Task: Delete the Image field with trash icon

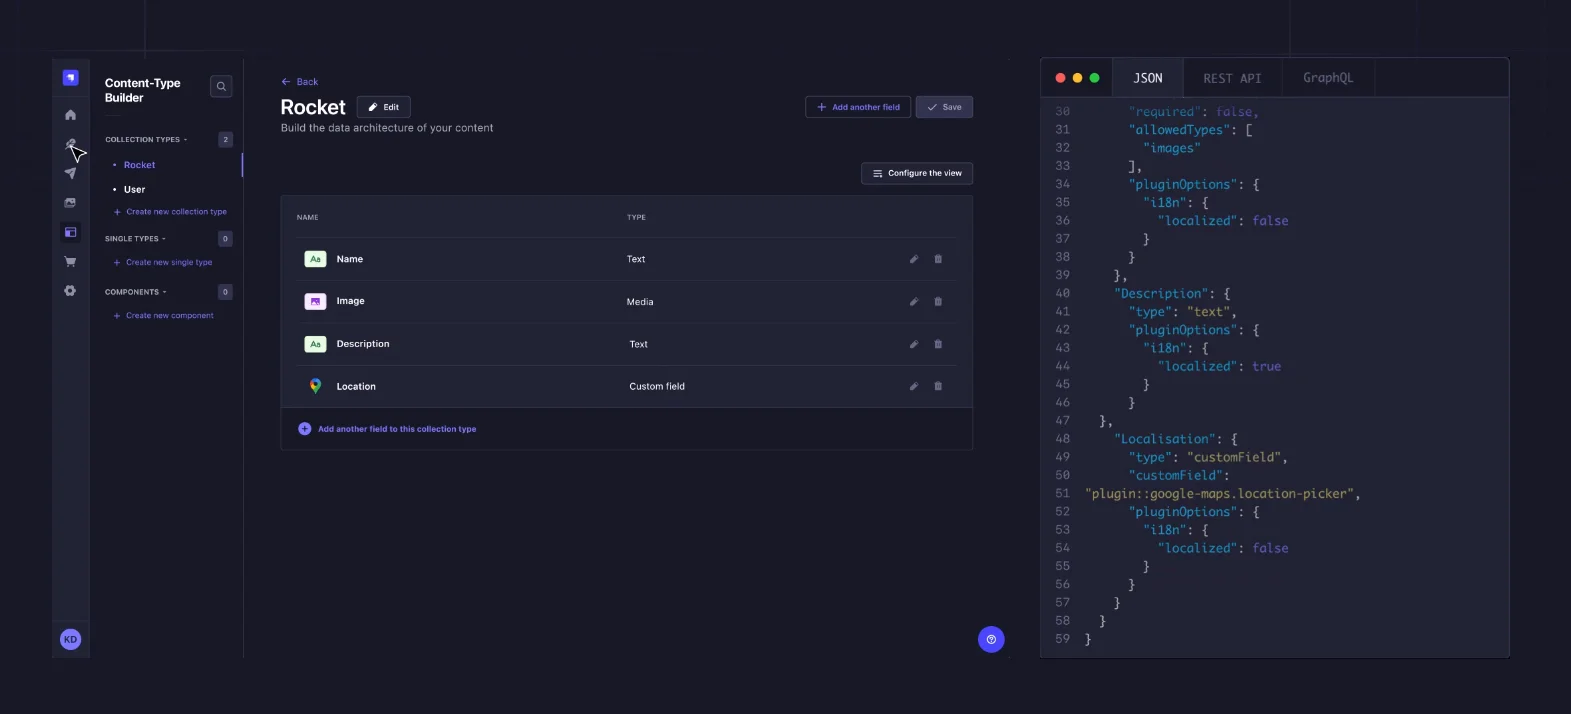Action: click(x=938, y=301)
